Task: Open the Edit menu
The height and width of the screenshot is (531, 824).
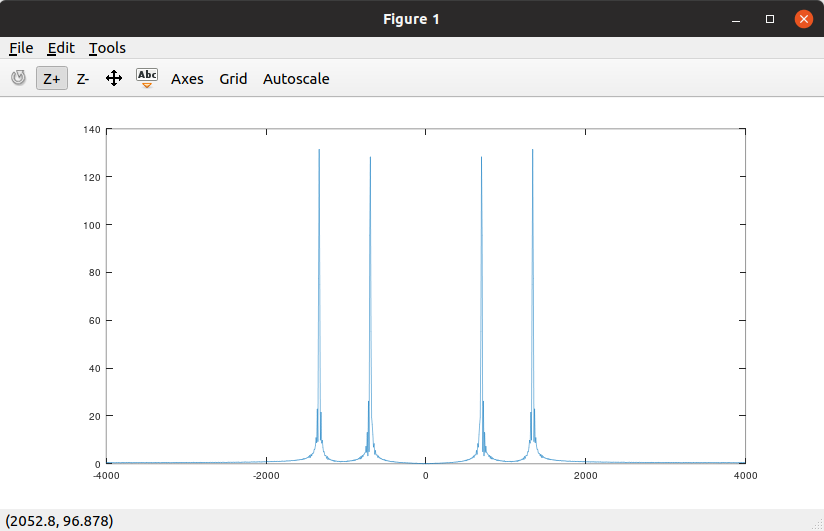Action: (x=61, y=48)
